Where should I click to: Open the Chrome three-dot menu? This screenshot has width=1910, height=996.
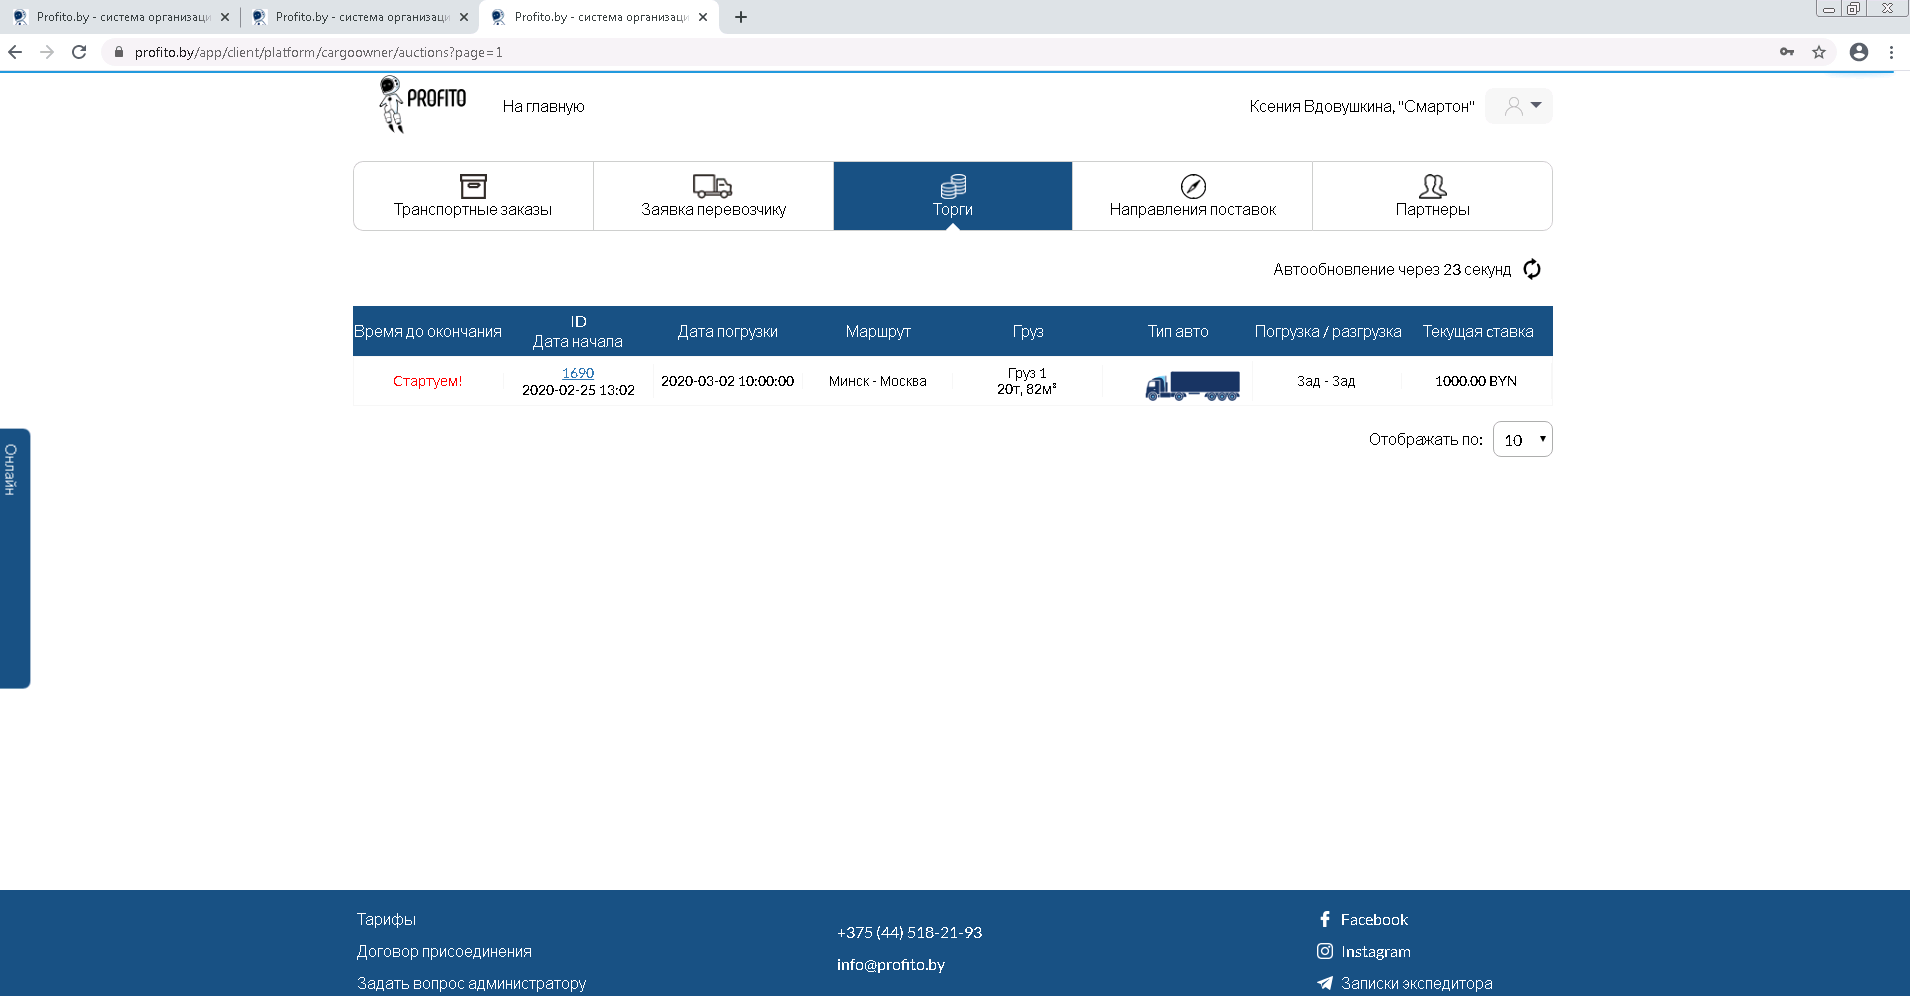(1891, 52)
